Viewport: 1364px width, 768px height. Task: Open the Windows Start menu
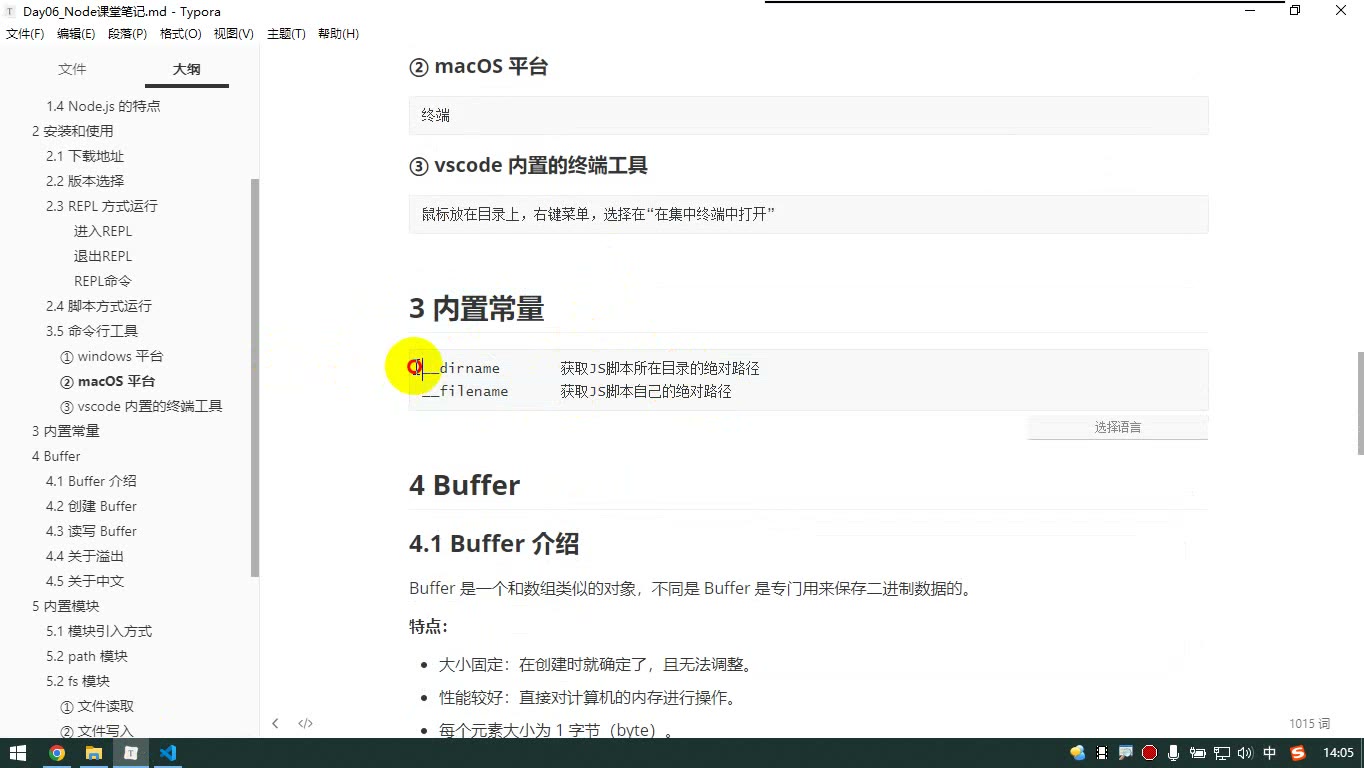click(x=18, y=753)
